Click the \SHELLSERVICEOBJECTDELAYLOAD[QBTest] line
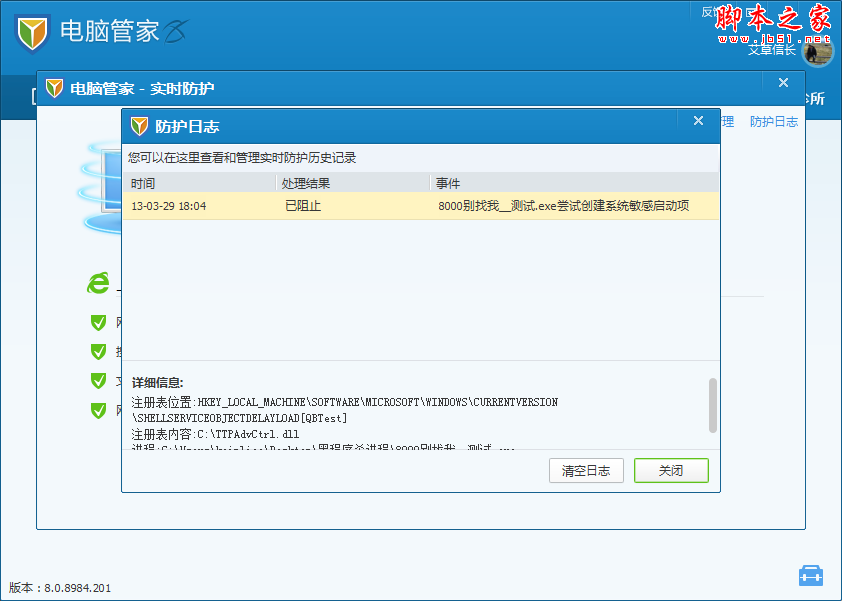 (x=239, y=418)
